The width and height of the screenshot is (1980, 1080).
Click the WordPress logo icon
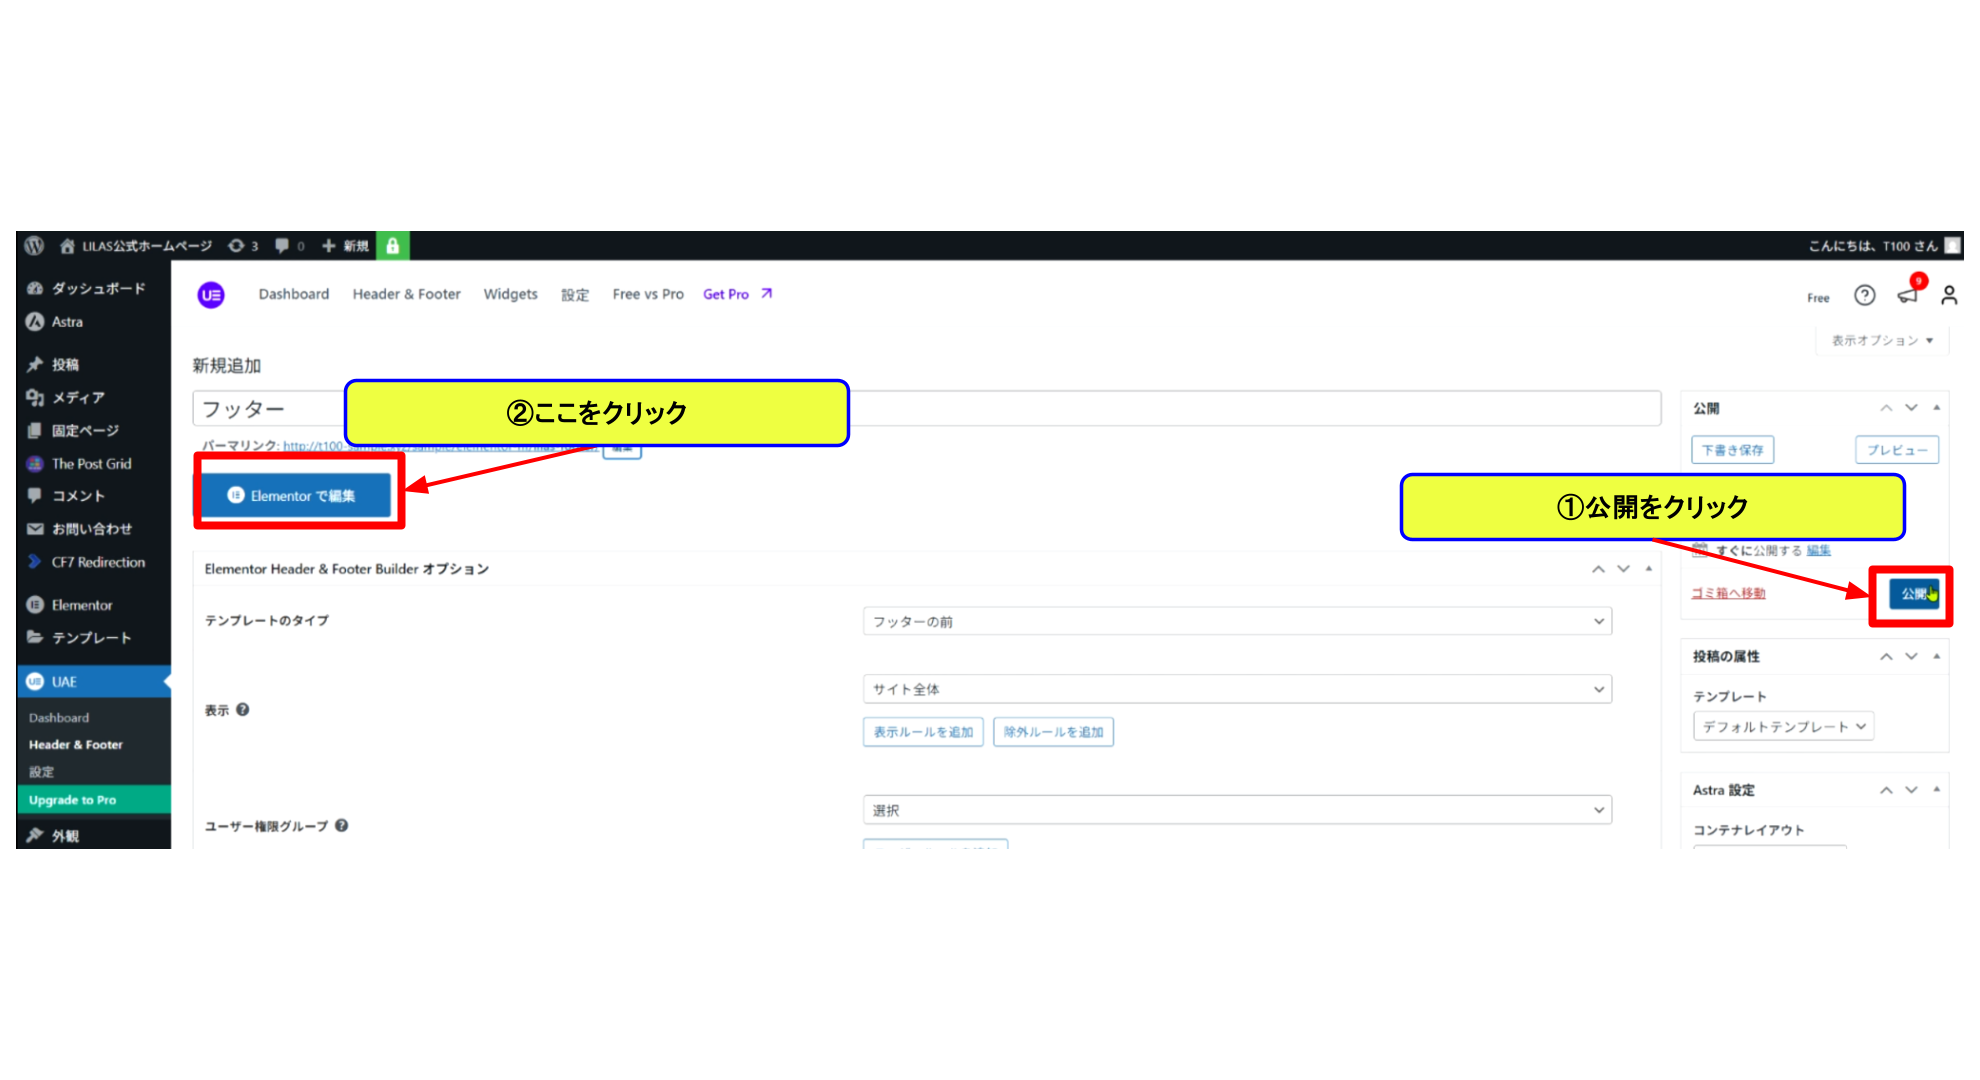[x=34, y=246]
